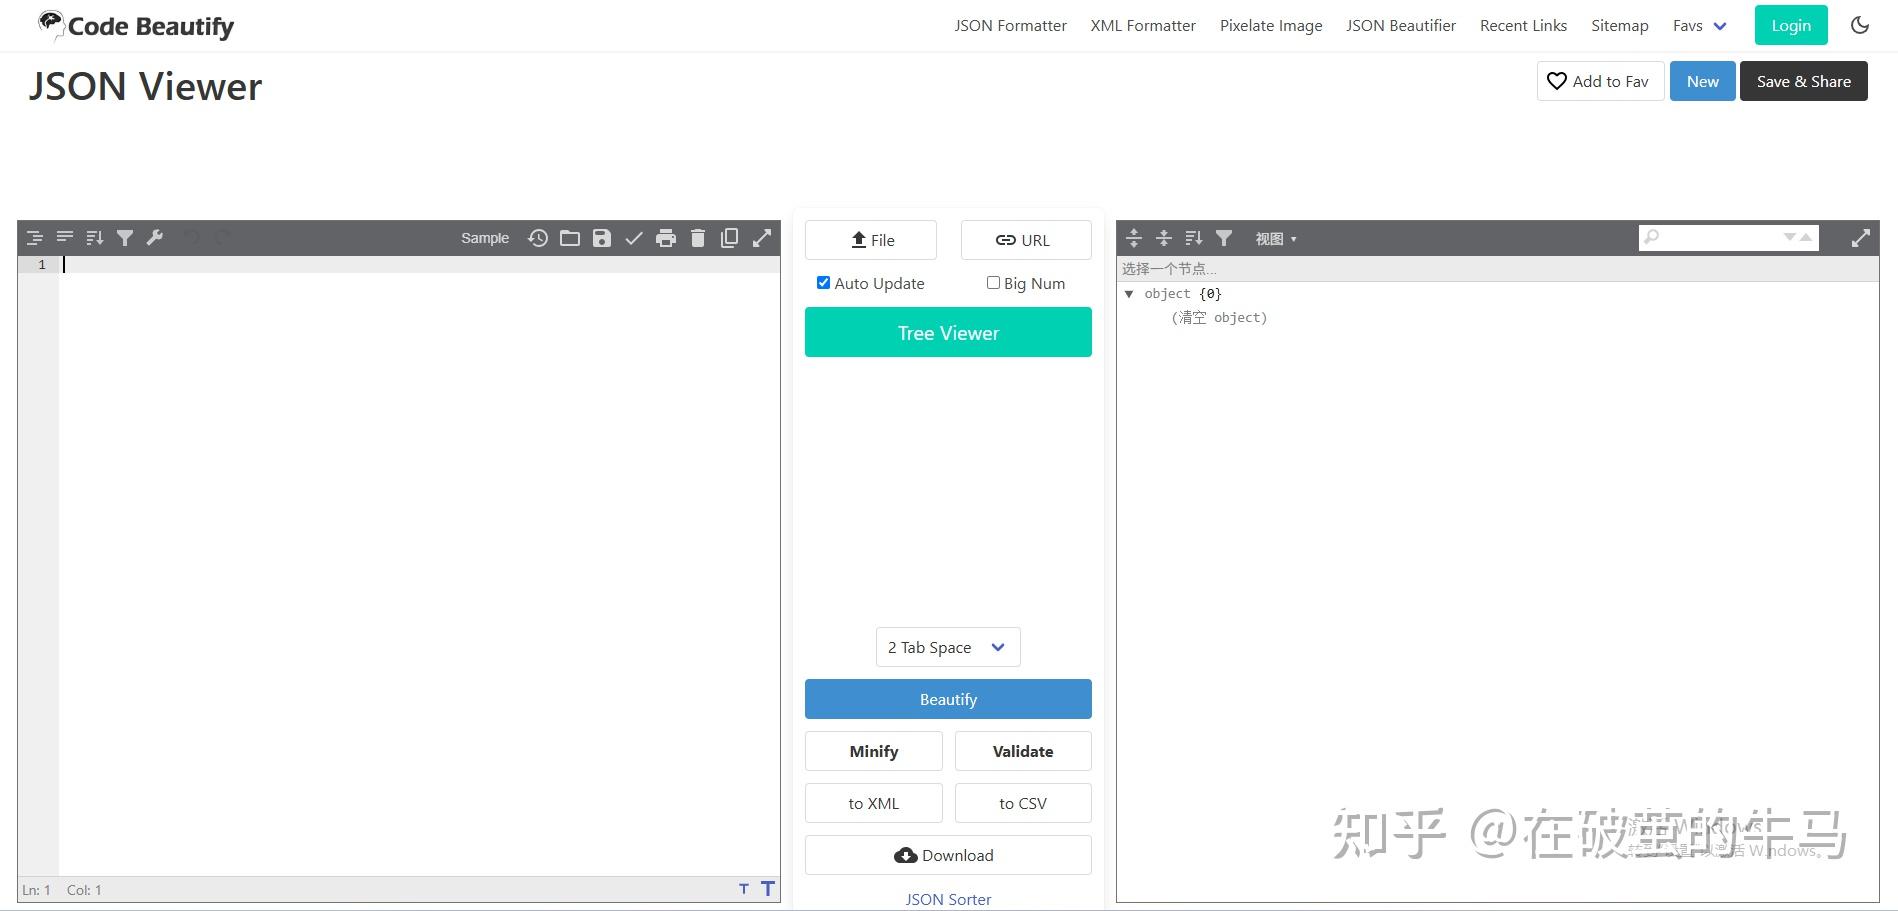Jump to next search result arrow in tree panel
The height and width of the screenshot is (911, 1898).
[1790, 237]
